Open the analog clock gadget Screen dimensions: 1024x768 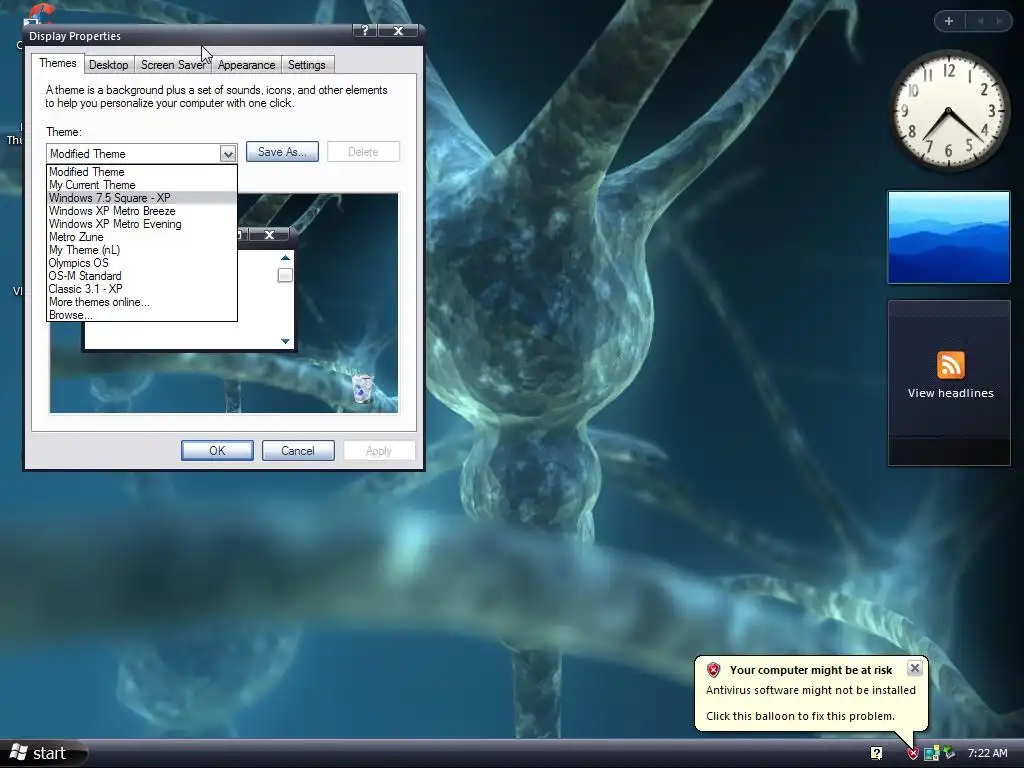click(948, 111)
